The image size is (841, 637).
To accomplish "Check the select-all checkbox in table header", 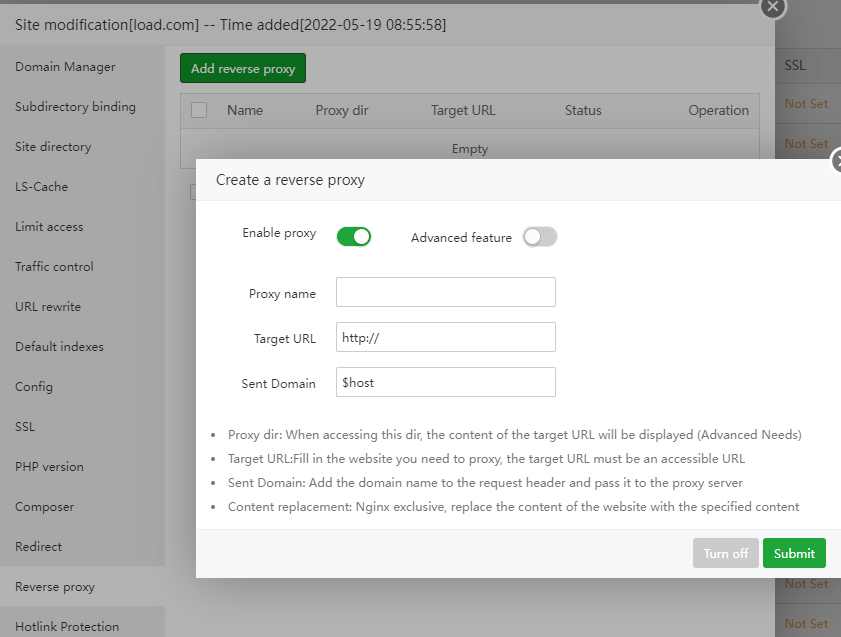I will point(199,110).
